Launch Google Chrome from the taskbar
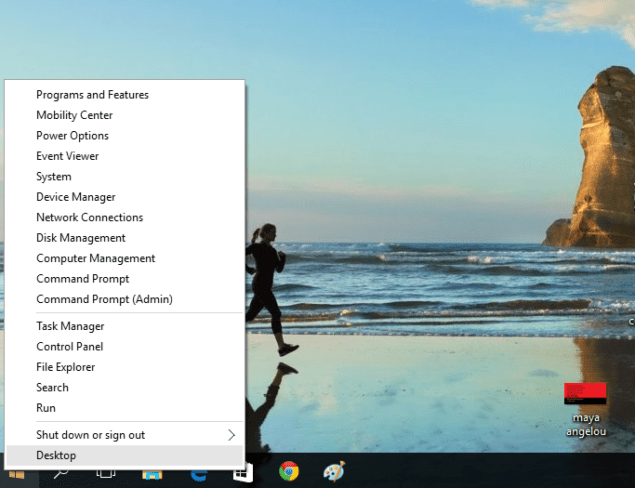This screenshot has width=635, height=488. (289, 472)
